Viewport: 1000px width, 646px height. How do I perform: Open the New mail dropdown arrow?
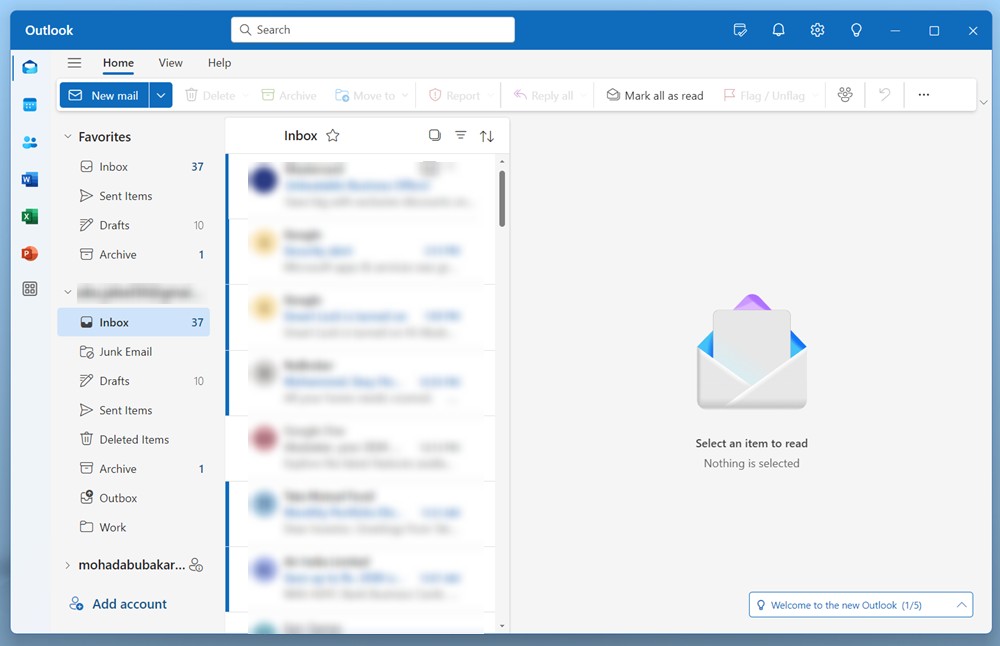coord(161,95)
